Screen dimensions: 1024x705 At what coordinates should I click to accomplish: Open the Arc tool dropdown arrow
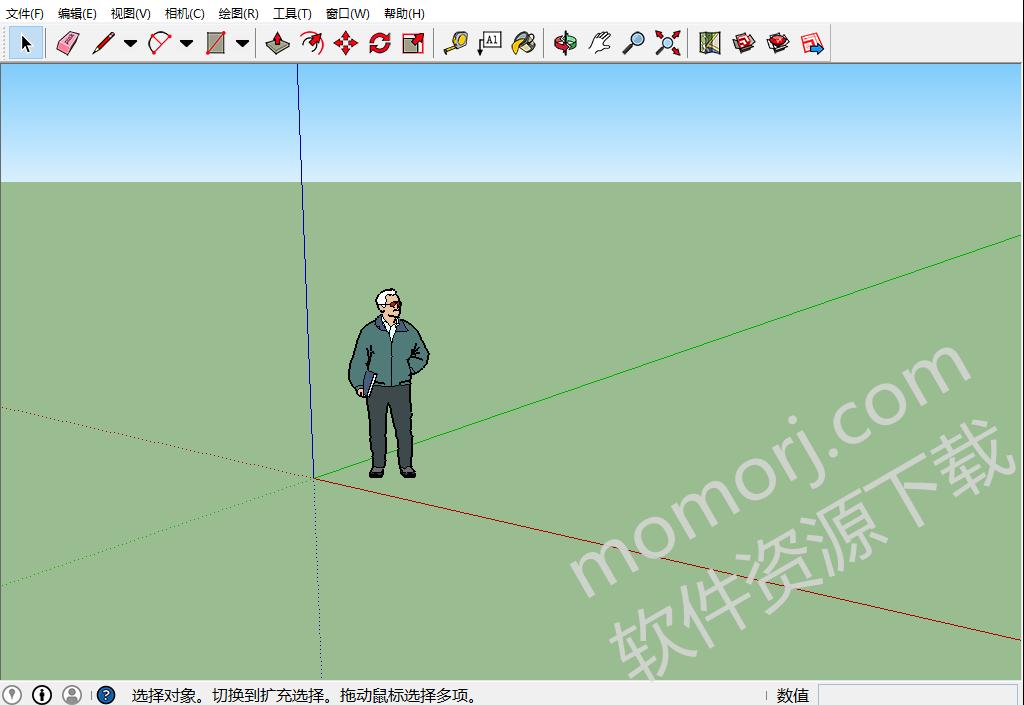[185, 43]
